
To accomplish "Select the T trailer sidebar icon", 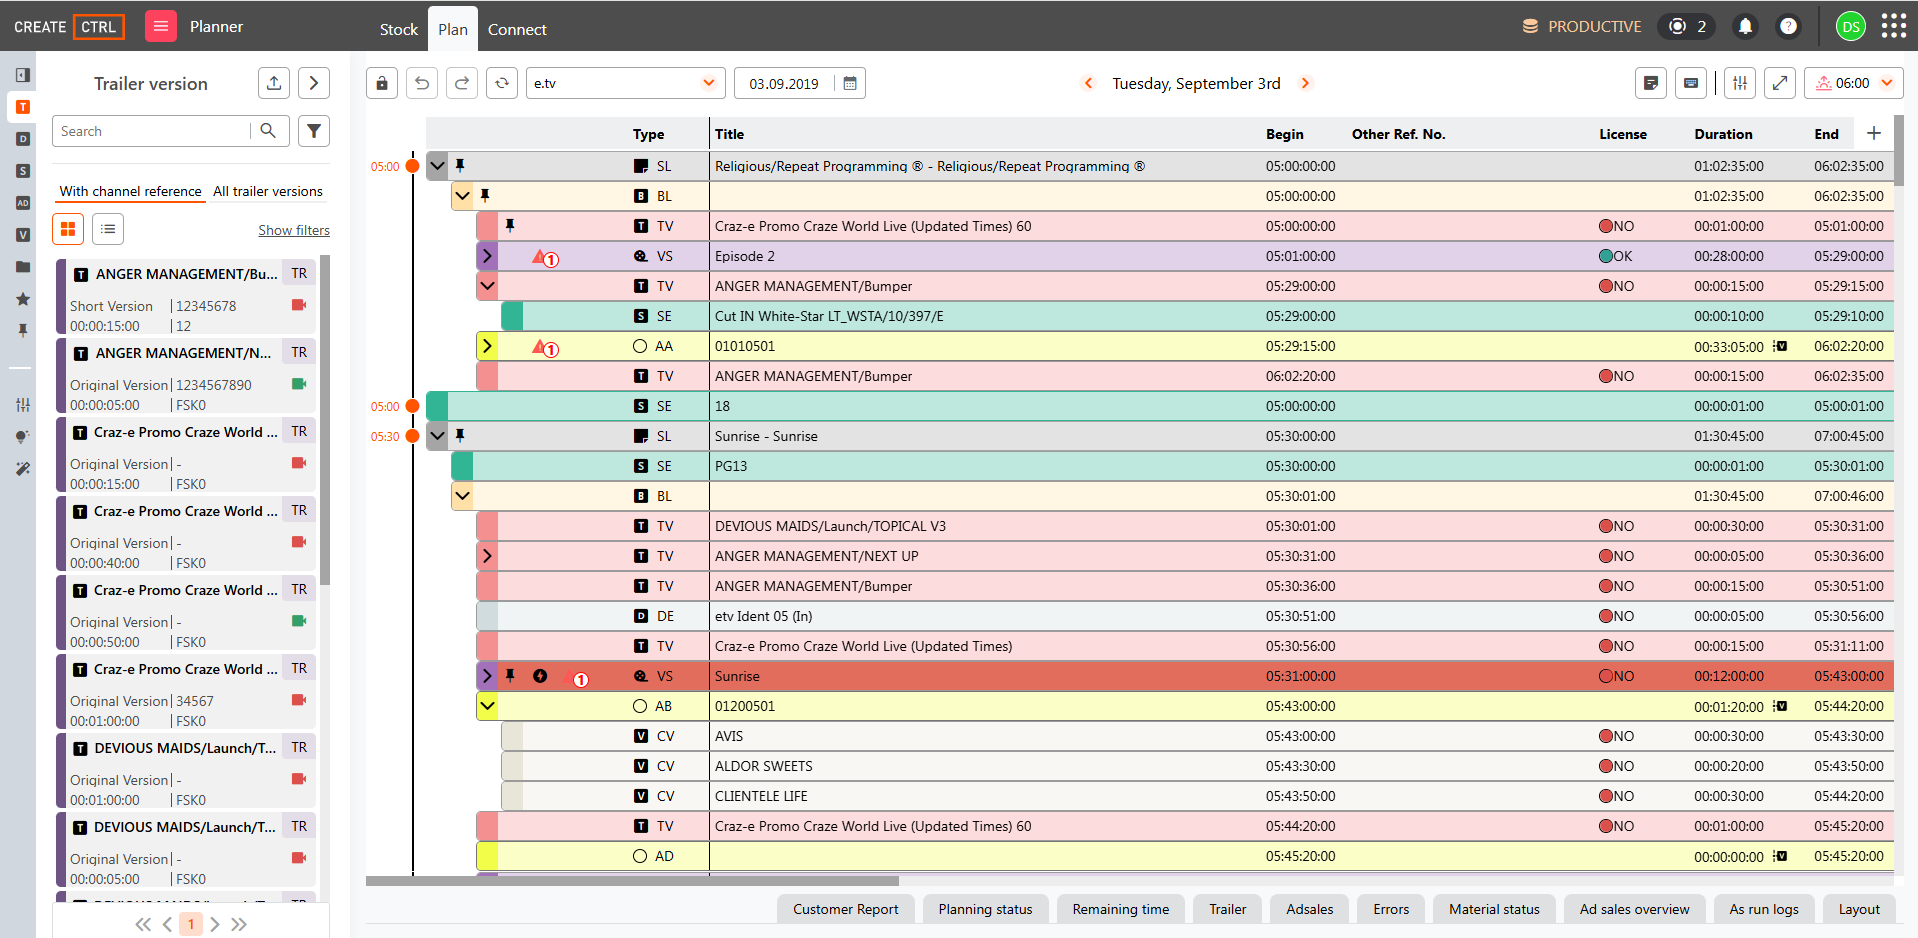I will tap(23, 107).
